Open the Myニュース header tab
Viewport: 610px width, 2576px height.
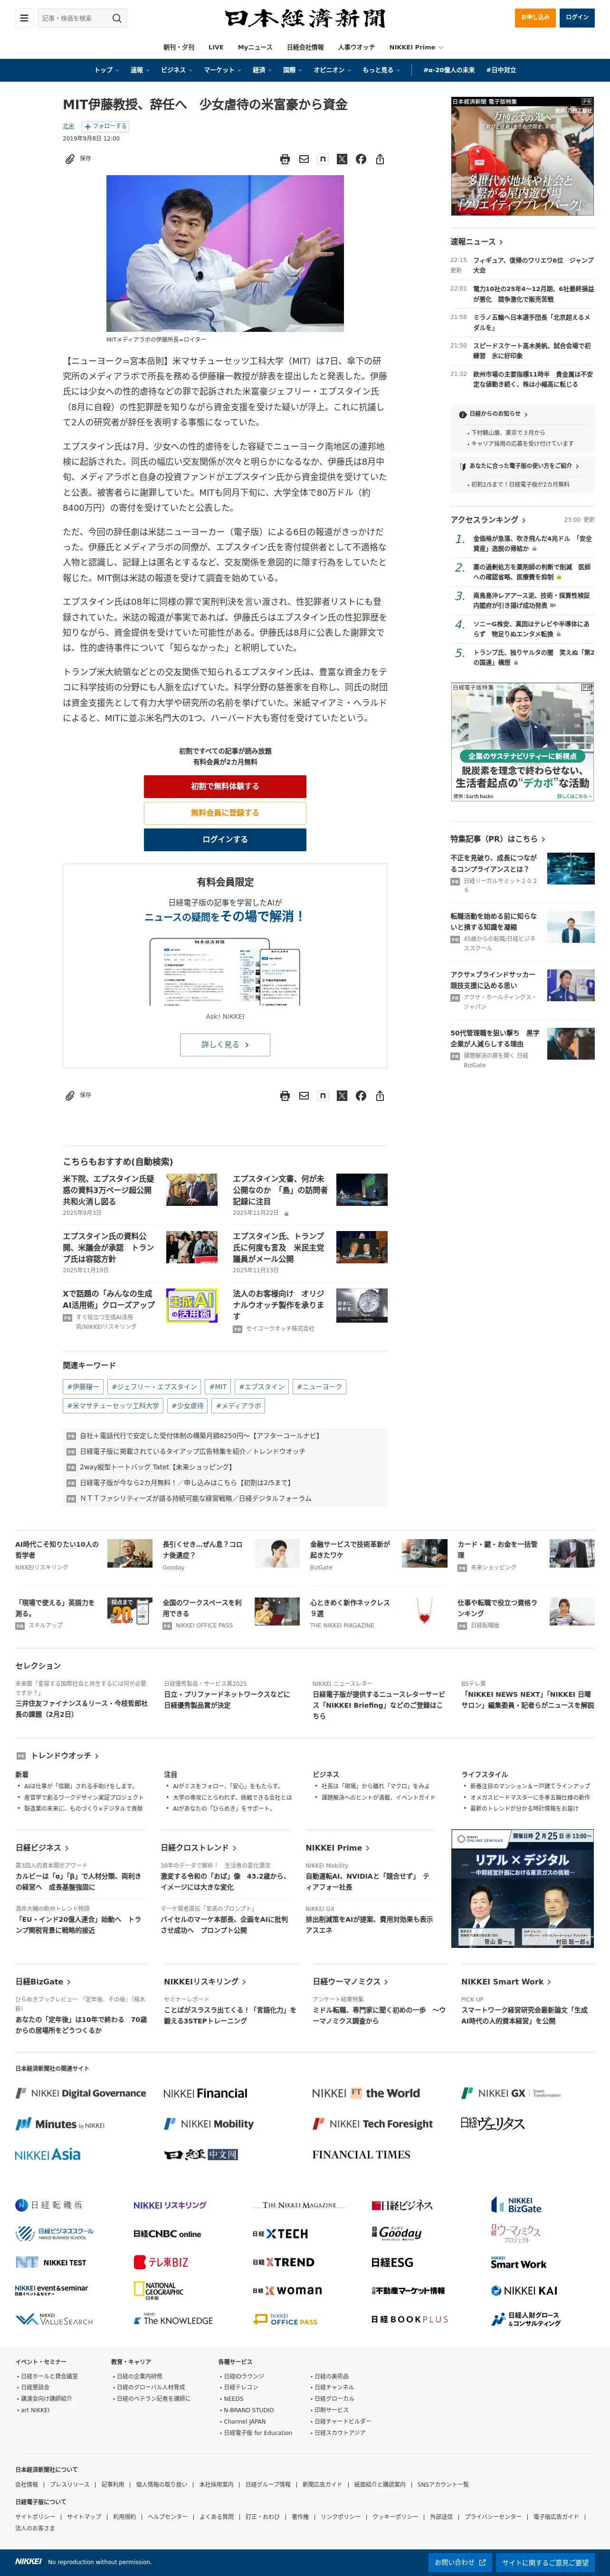pyautogui.click(x=255, y=47)
